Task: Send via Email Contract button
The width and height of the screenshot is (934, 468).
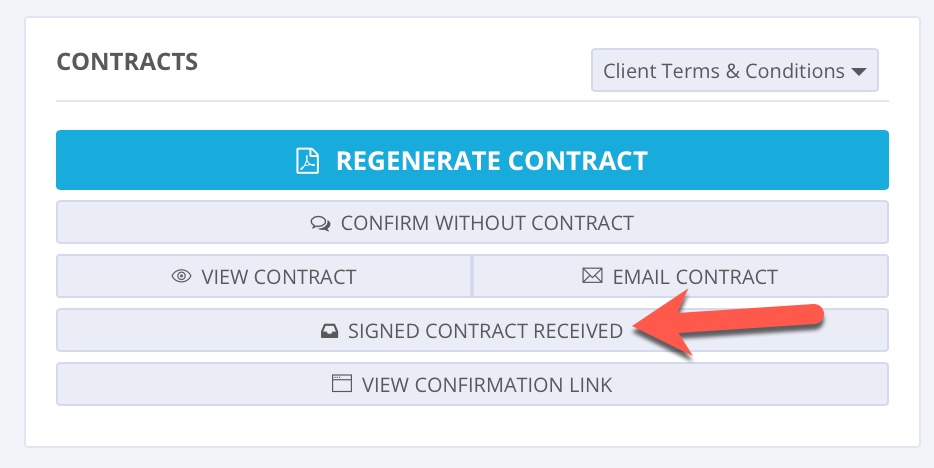Action: click(680, 276)
